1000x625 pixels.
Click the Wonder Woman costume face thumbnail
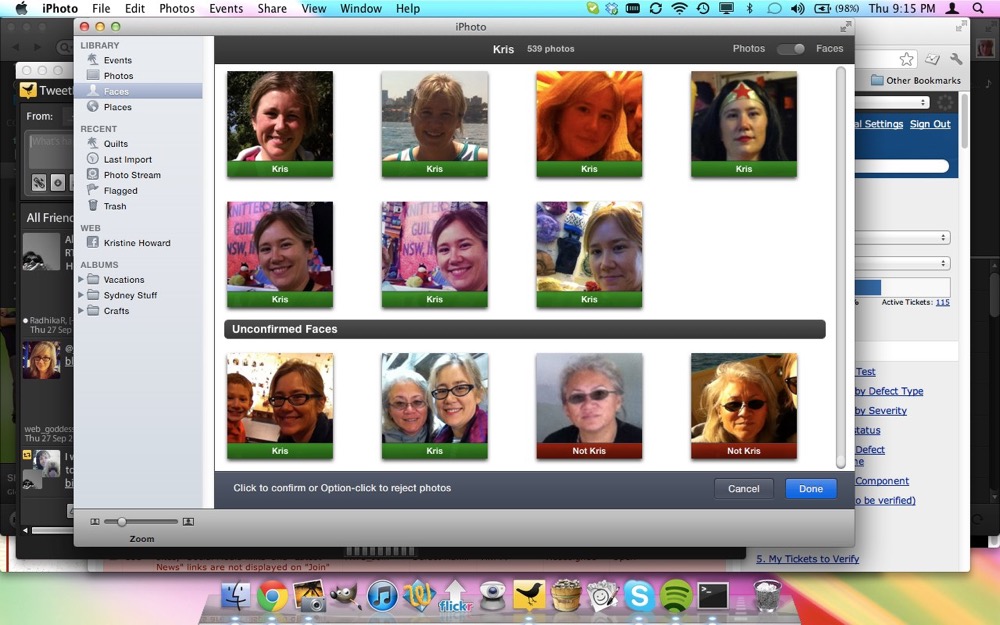(x=743, y=118)
